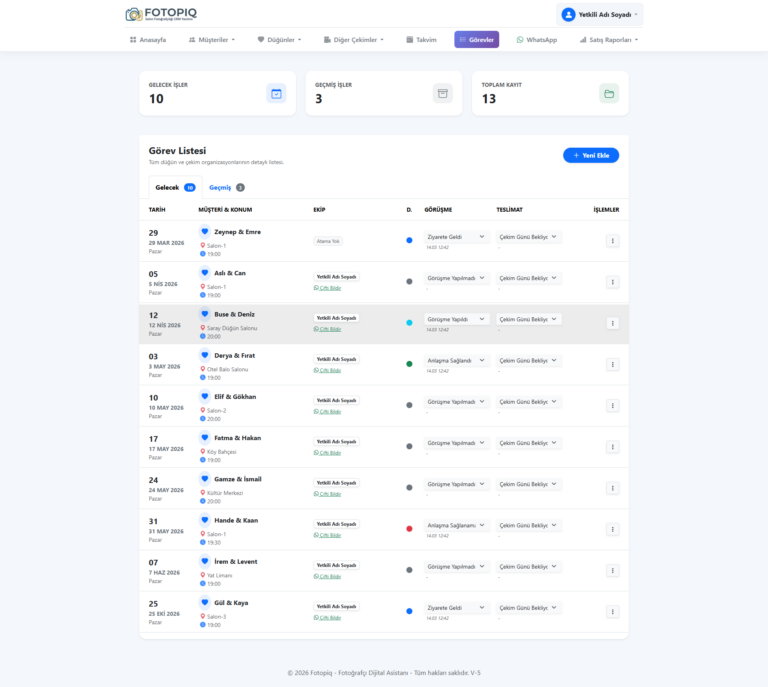The image size is (768, 687).
Task: Open the three-dot actions menu for Zeynep & Emre
Action: coord(612,240)
